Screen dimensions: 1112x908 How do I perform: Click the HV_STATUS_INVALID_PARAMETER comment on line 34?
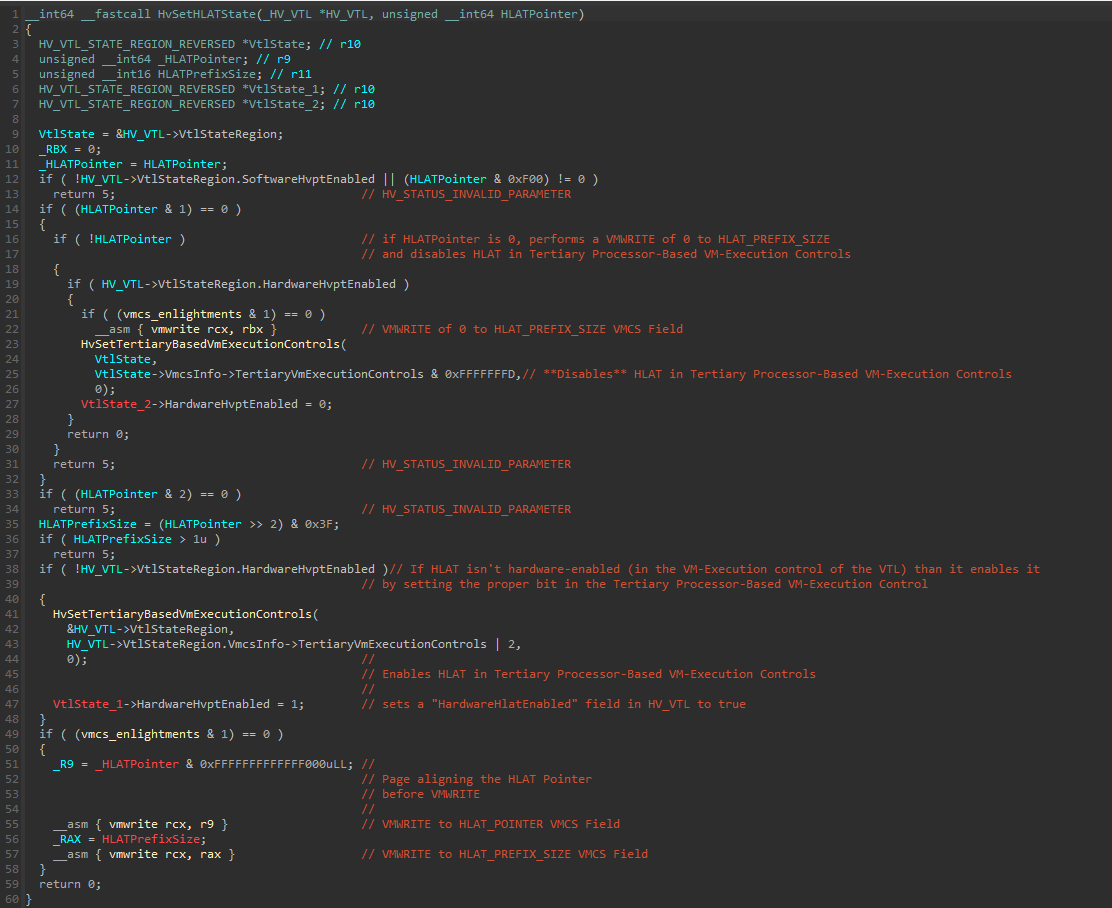(466, 509)
